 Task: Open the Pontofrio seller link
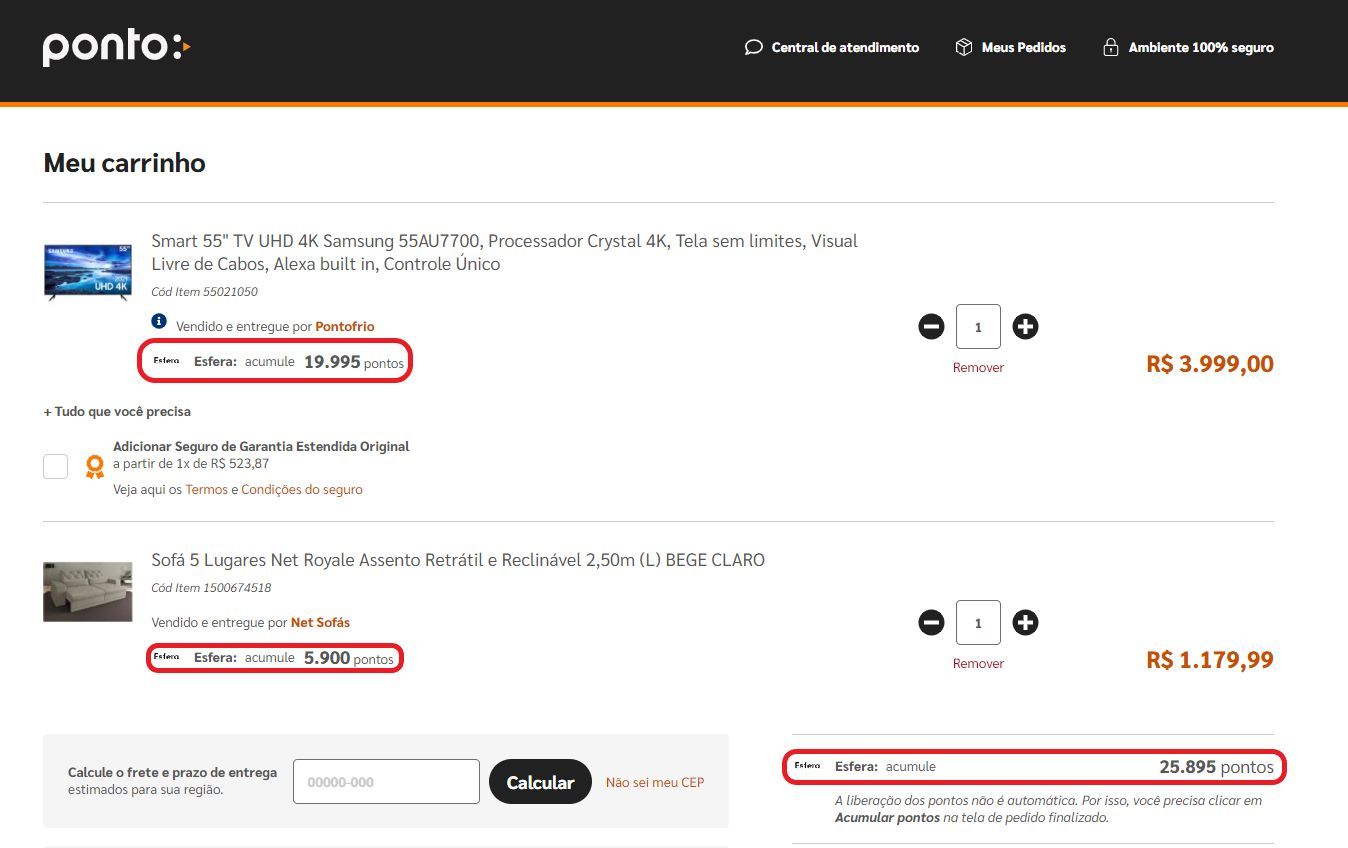click(x=345, y=326)
